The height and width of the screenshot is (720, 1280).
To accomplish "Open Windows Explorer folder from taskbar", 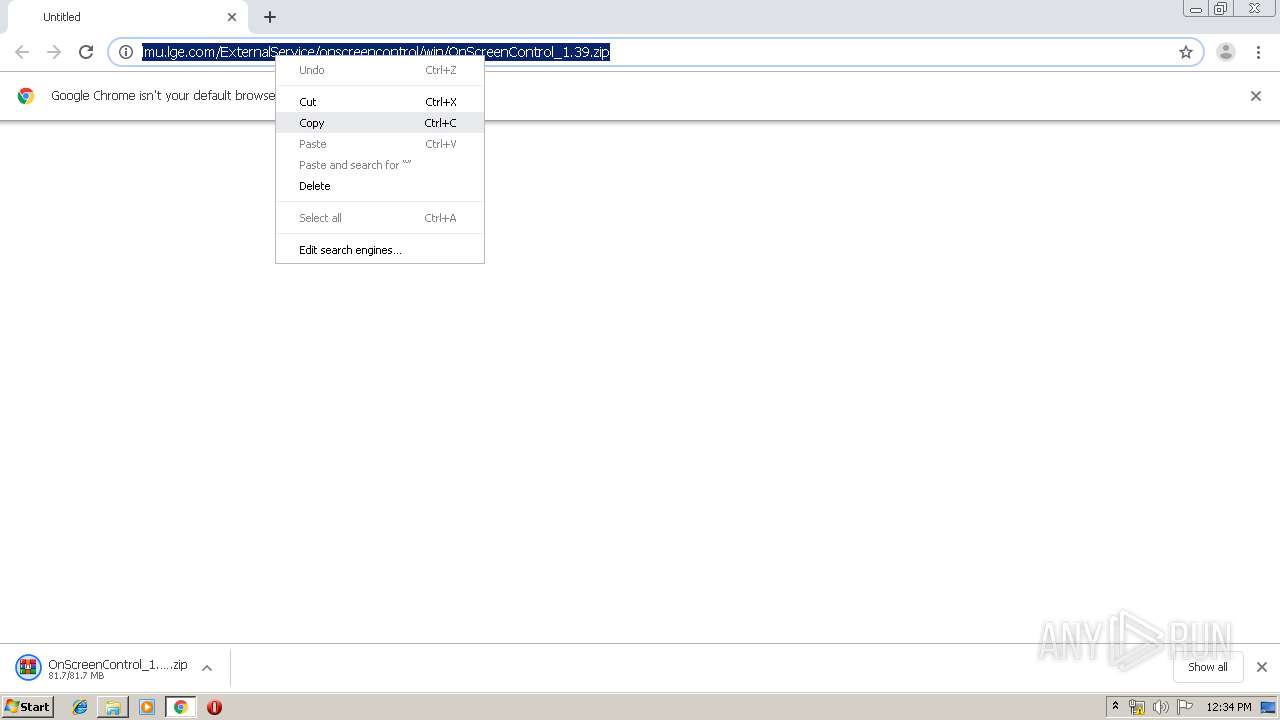I will click(113, 707).
